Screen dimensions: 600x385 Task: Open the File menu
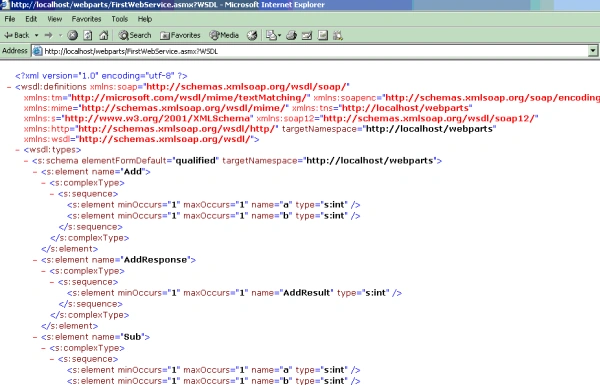[x=10, y=19]
